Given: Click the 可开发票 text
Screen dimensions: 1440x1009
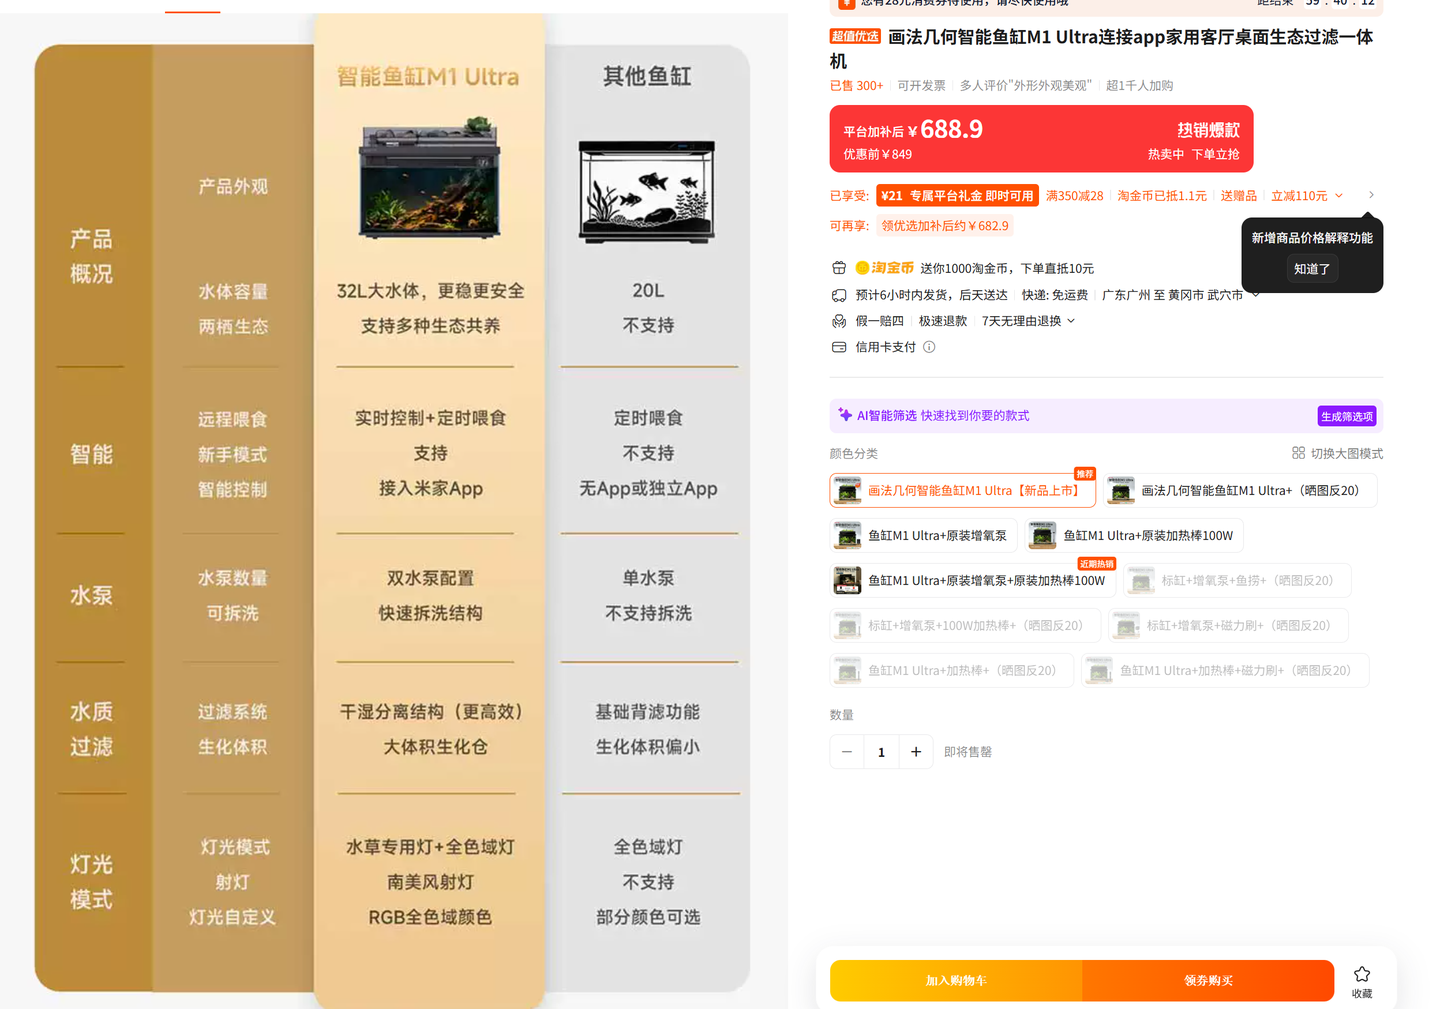Looking at the screenshot, I should pyautogui.click(x=921, y=86).
